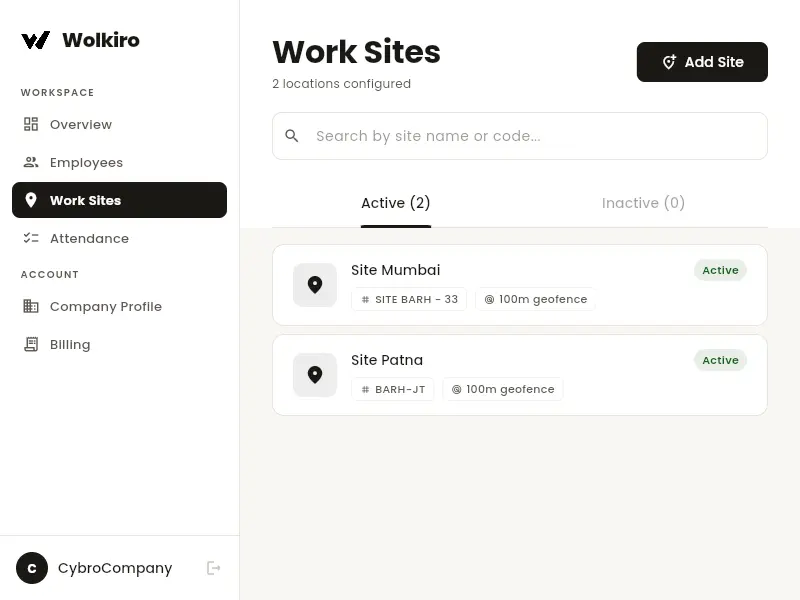Click the Billing receipt icon
The width and height of the screenshot is (800, 600).
tap(31, 344)
